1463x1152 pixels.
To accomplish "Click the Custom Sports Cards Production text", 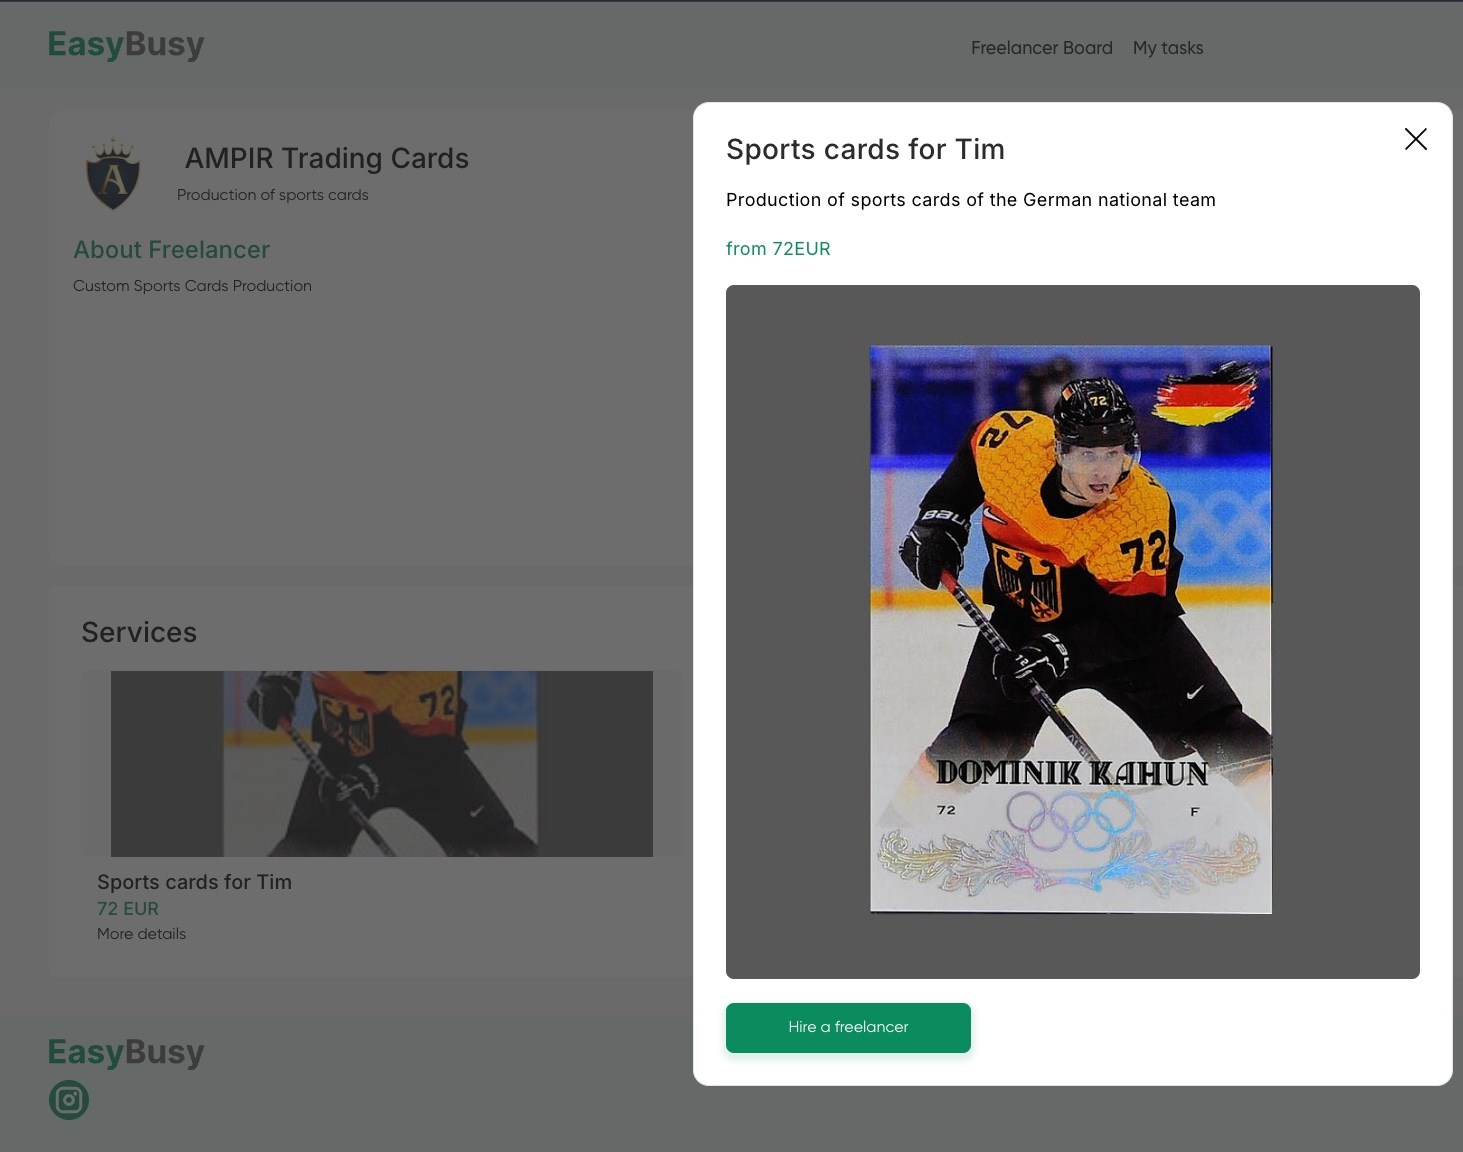I will (192, 286).
